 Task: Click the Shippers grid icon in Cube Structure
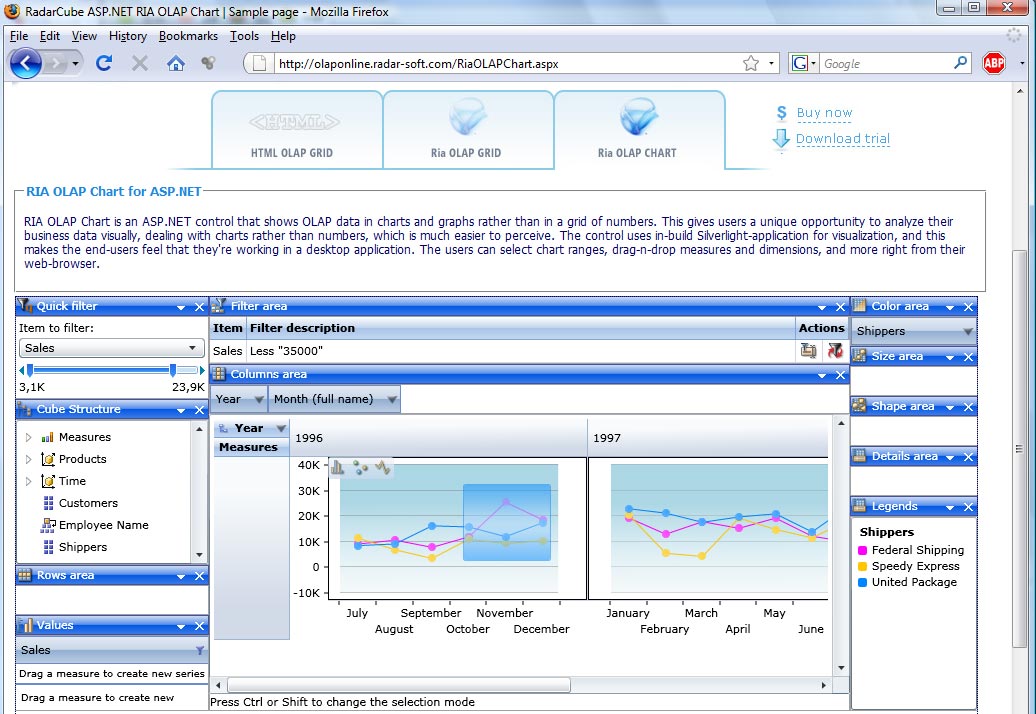click(48, 547)
